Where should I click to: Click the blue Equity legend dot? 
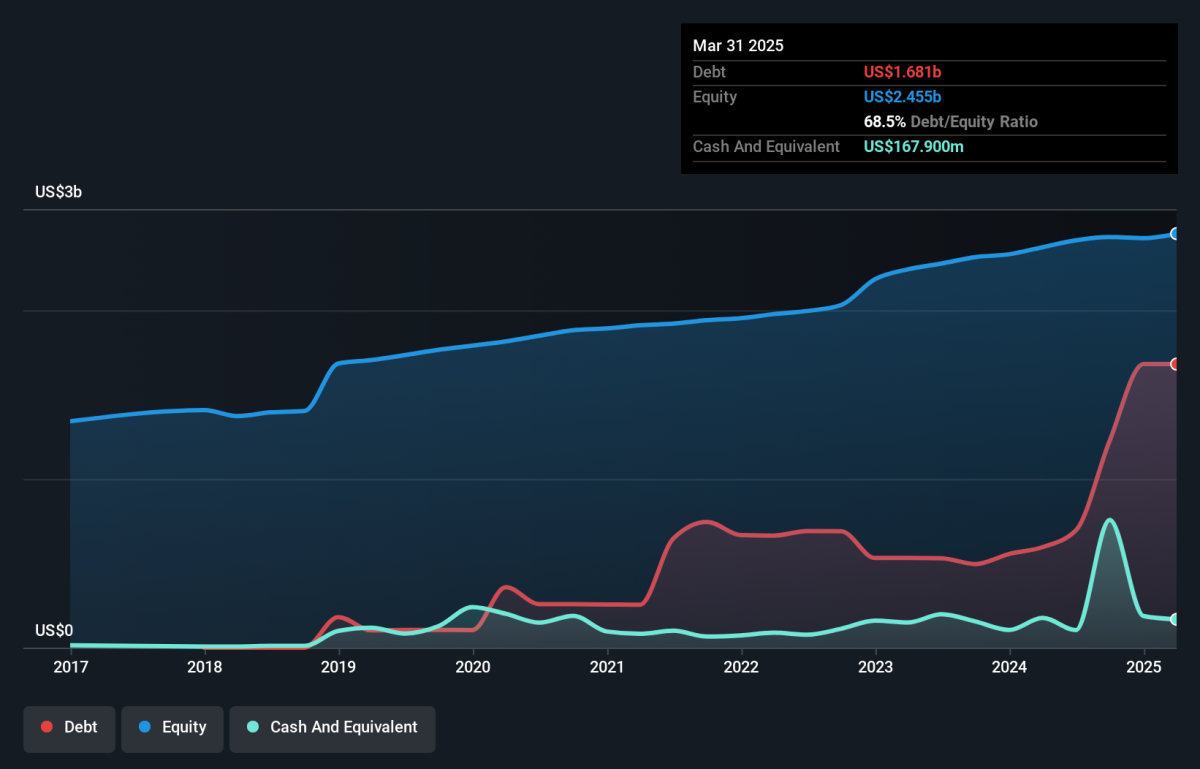[144, 728]
